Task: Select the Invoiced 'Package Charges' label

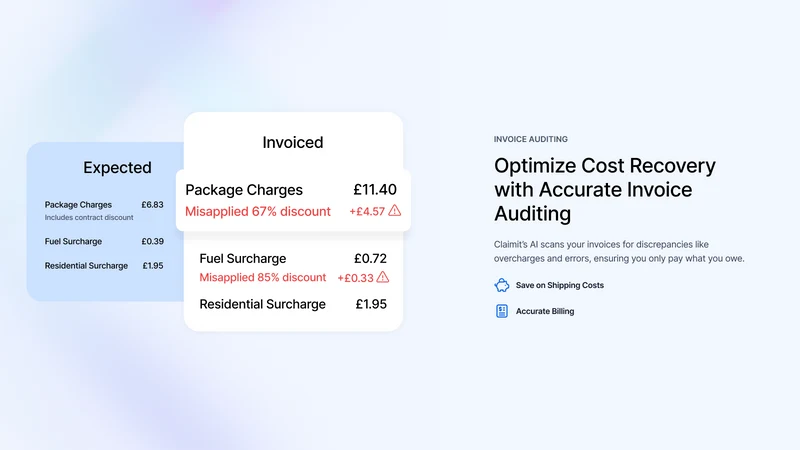Action: point(244,190)
